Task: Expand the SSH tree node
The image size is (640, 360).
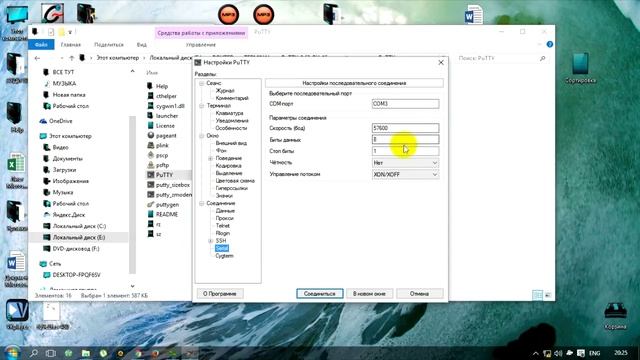Action: point(211,241)
